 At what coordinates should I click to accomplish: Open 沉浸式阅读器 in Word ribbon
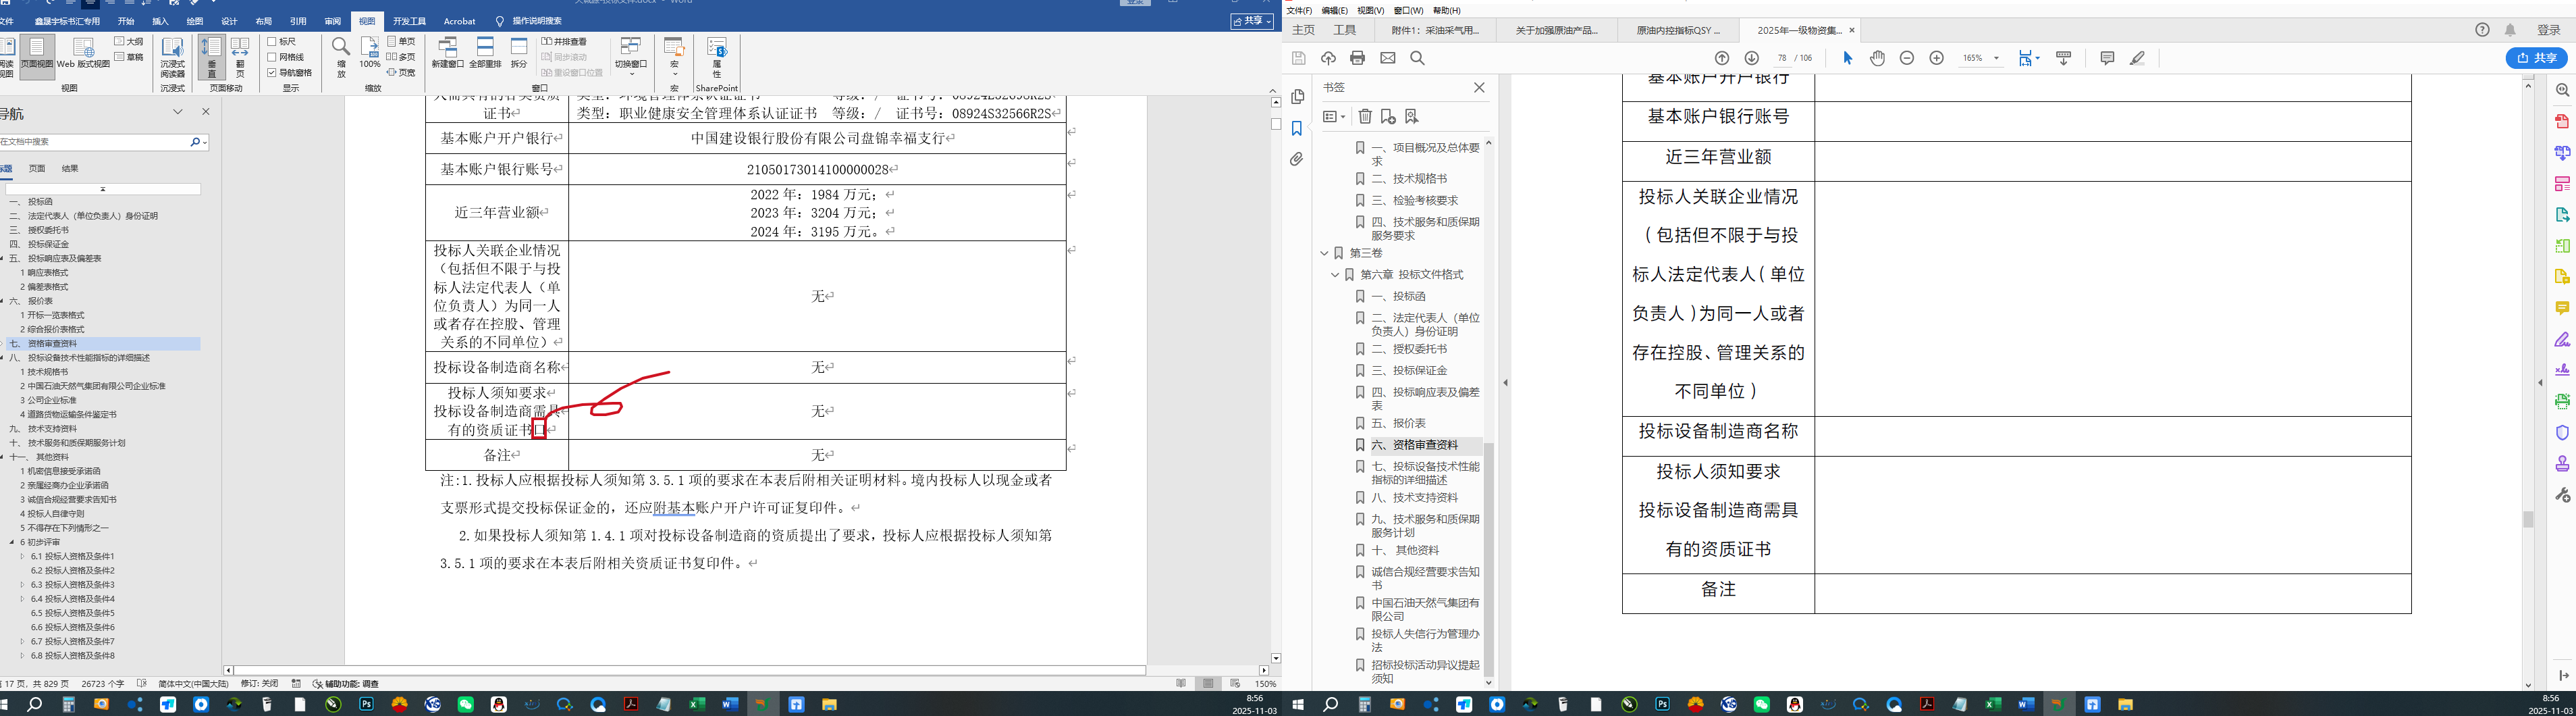[173, 58]
